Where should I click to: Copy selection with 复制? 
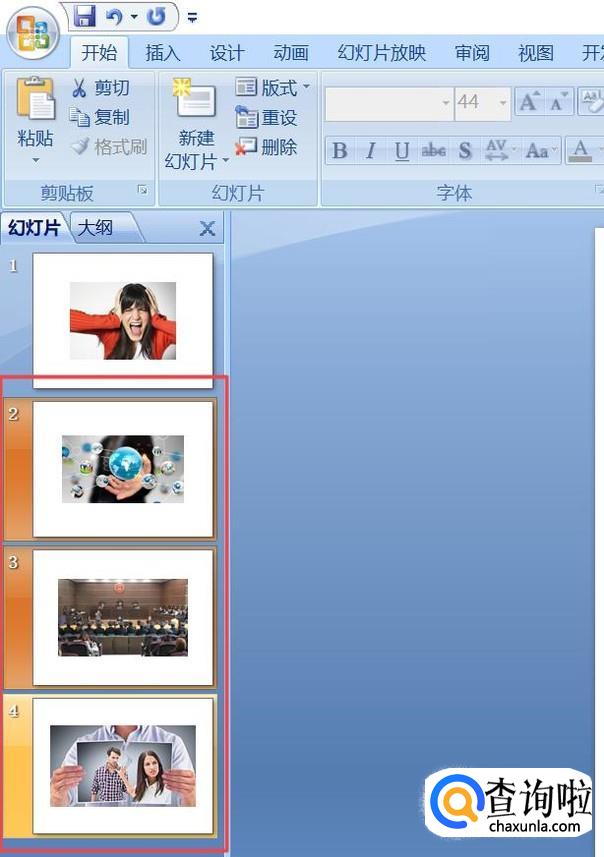(x=101, y=116)
